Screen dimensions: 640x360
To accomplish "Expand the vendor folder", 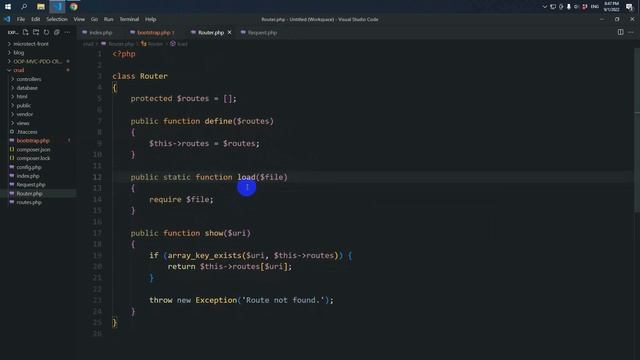I will pos(25,114).
